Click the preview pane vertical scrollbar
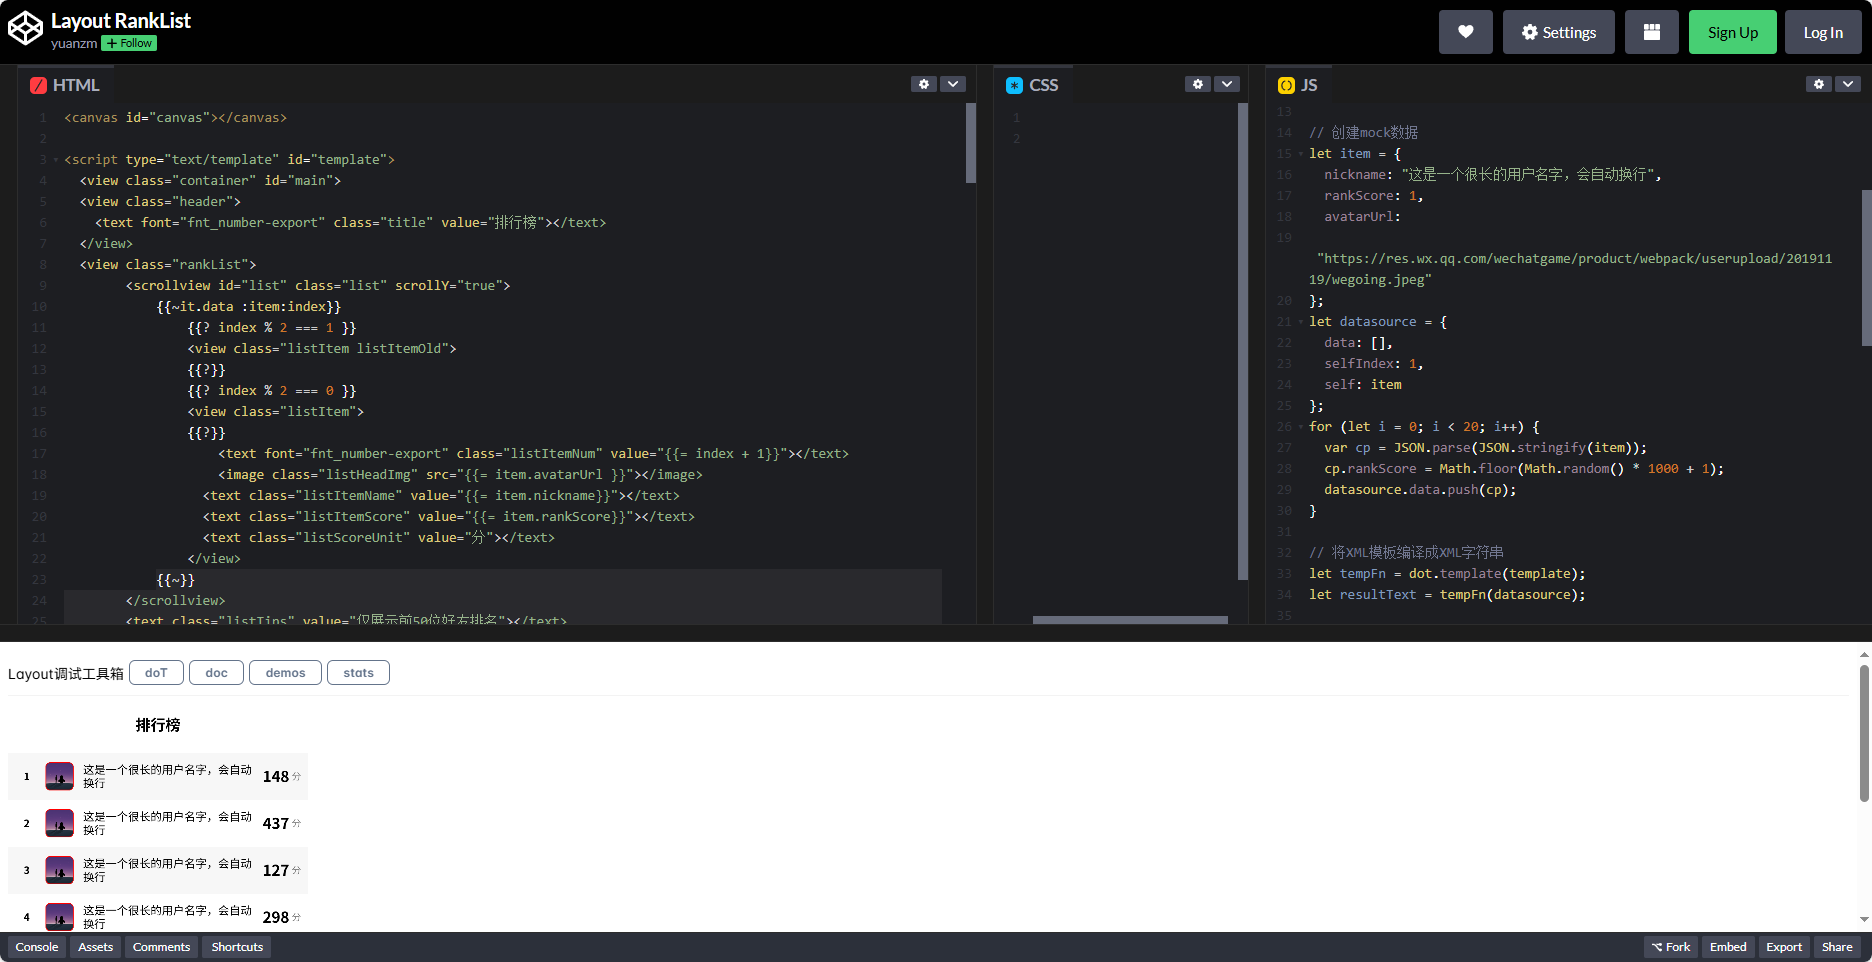Image resolution: width=1872 pixels, height=962 pixels. point(1864,734)
